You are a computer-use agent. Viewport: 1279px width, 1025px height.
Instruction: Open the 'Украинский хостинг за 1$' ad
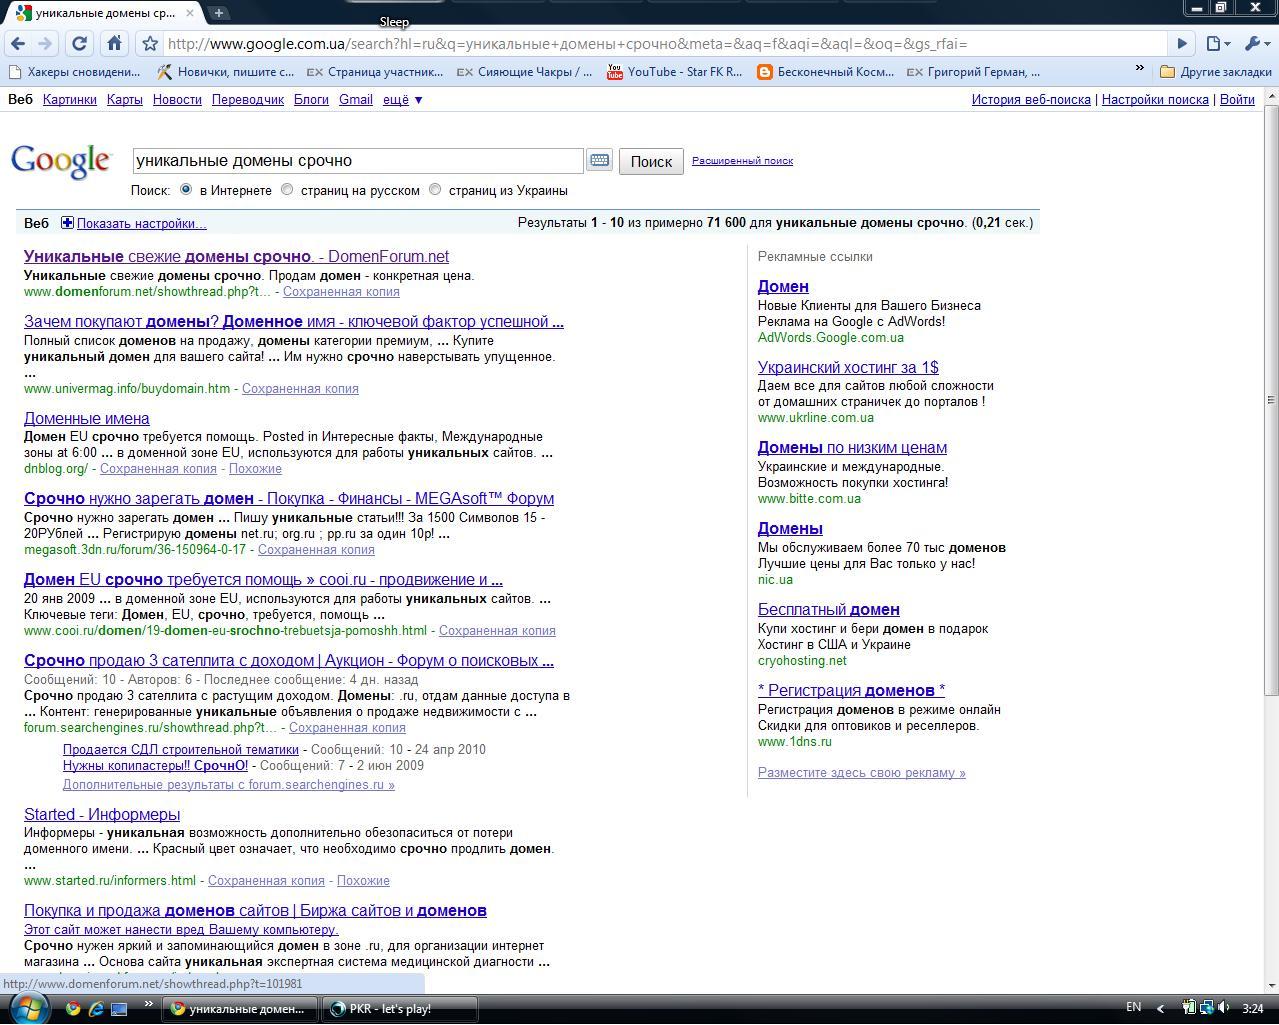(x=848, y=368)
